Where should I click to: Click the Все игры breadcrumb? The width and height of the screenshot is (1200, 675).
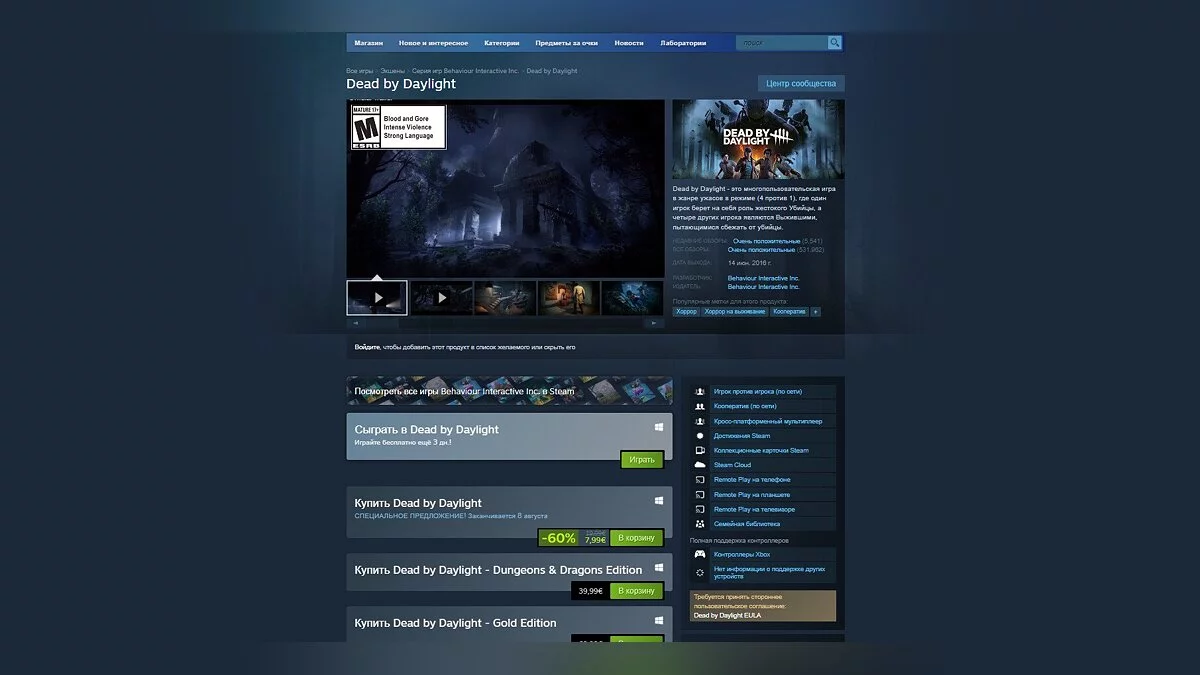(x=359, y=71)
